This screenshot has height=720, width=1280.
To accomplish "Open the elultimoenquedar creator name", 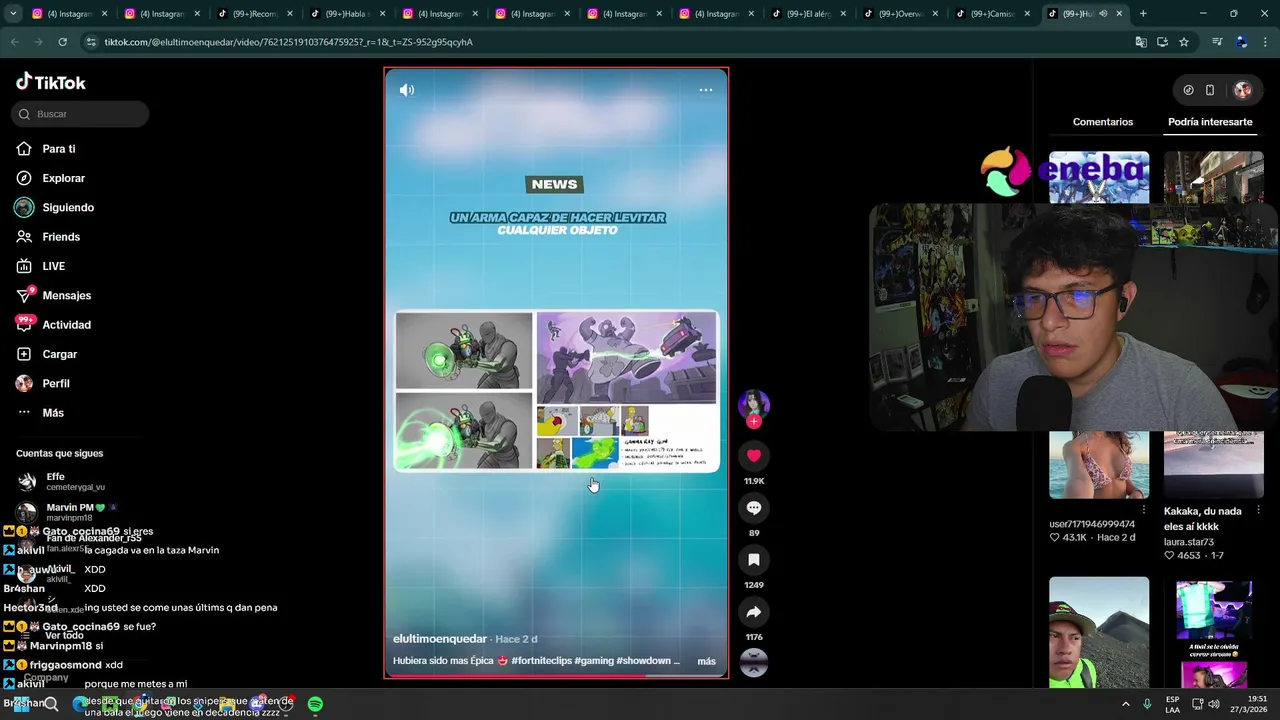I will click(x=440, y=639).
